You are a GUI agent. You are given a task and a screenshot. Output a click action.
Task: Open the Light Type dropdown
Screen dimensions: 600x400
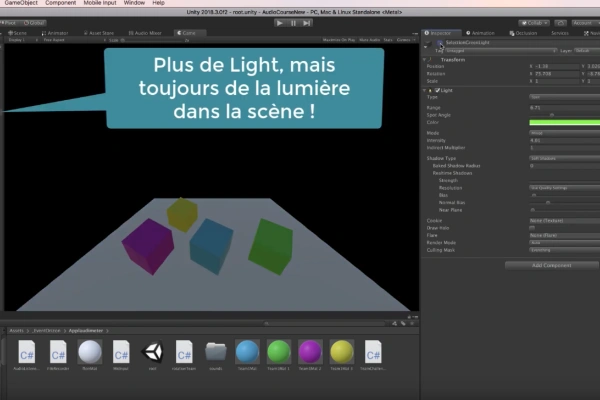(563, 97)
